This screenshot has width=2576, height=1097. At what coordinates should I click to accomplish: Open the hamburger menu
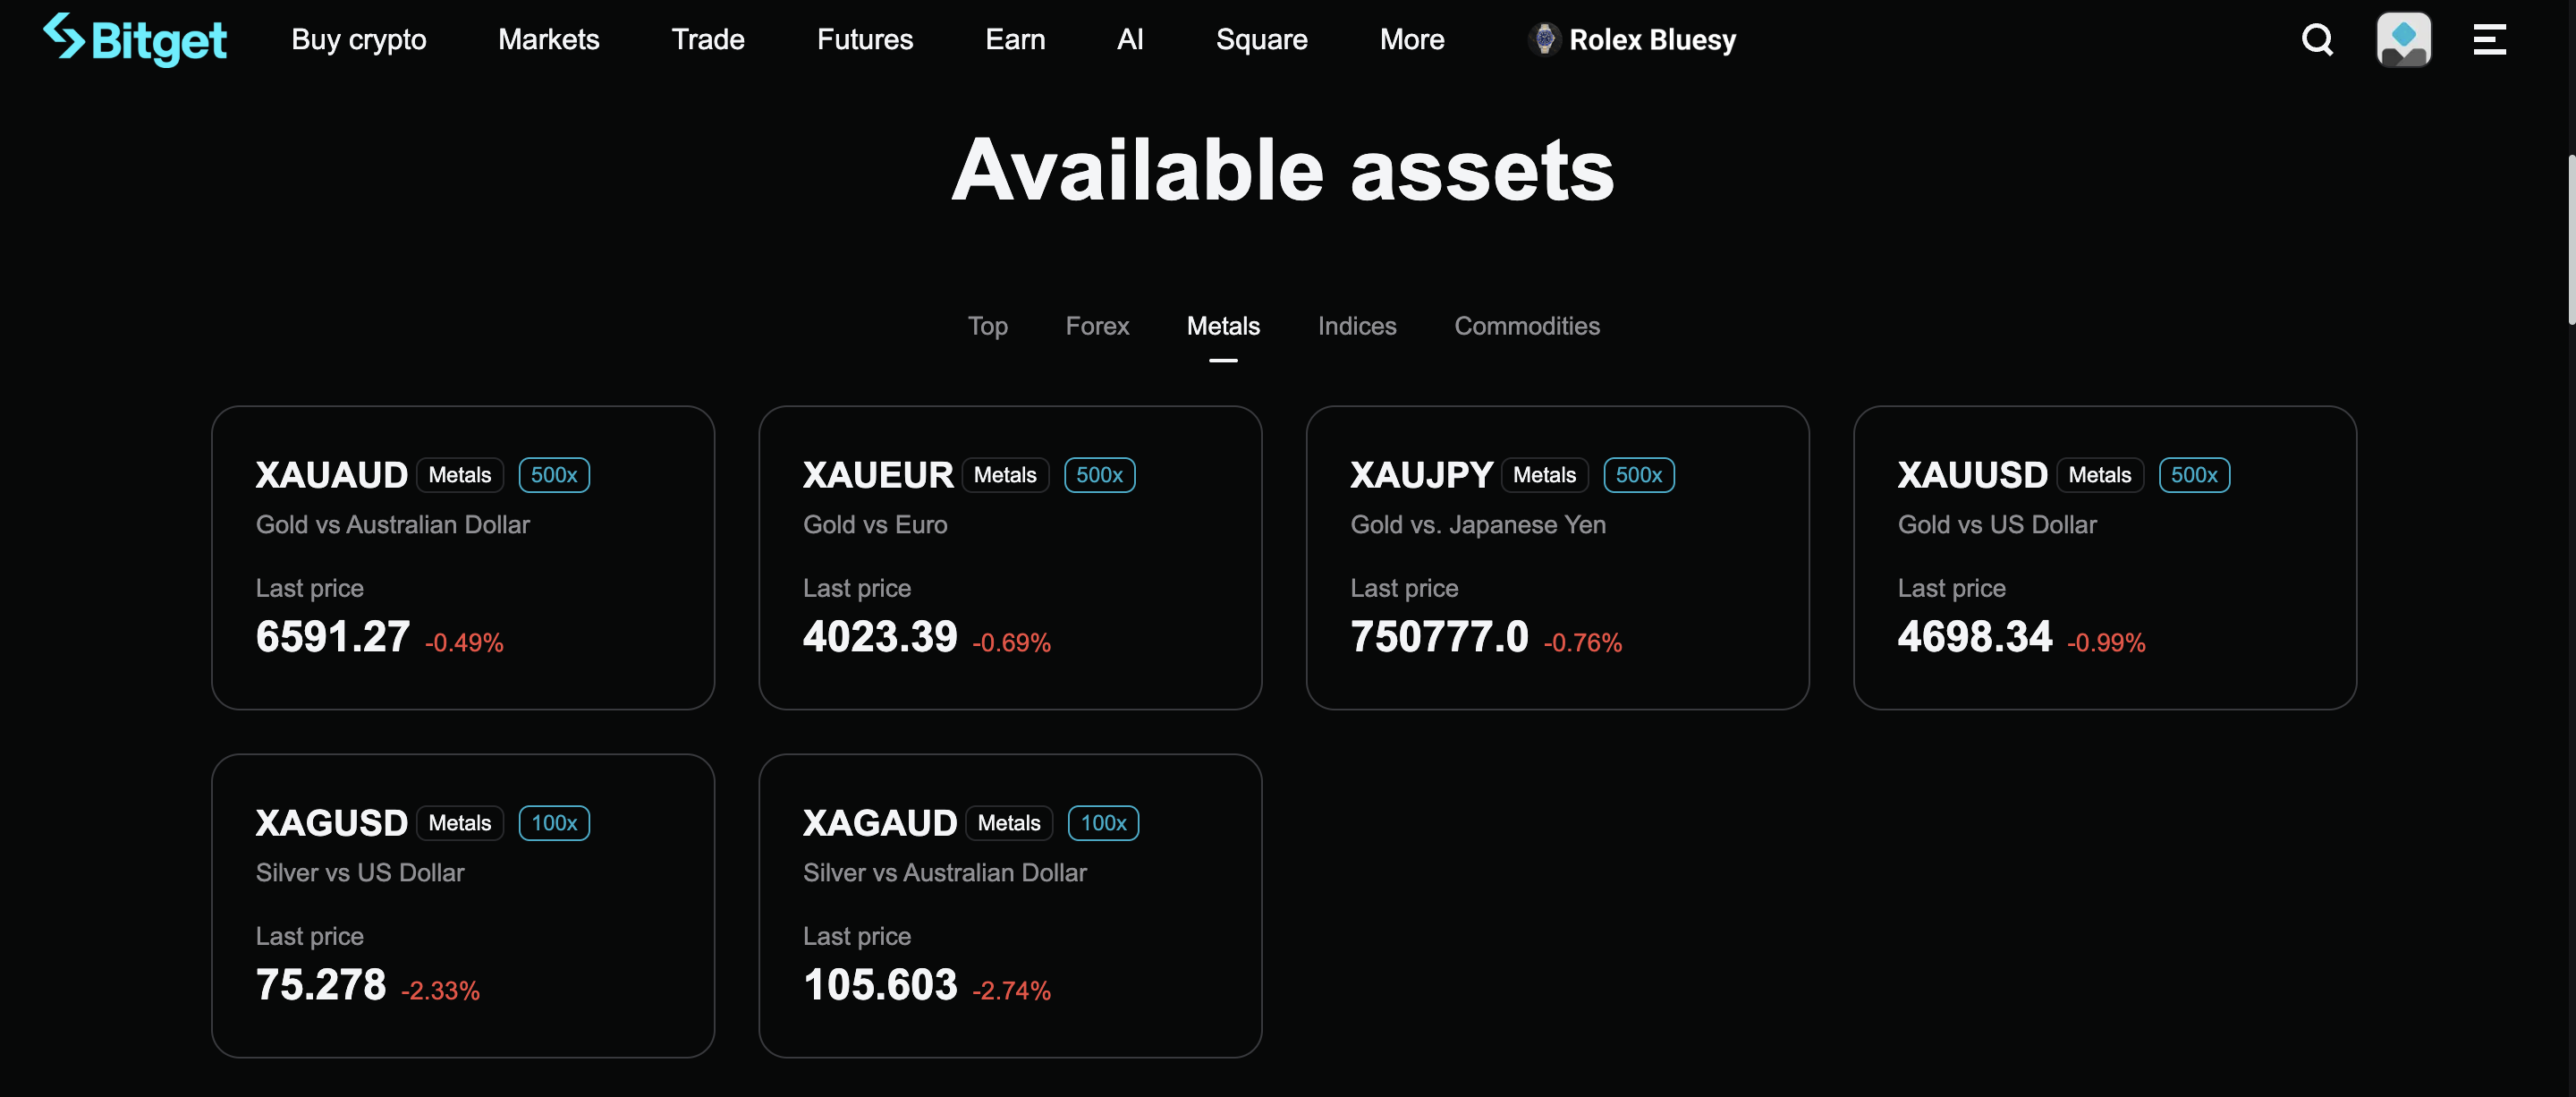(x=2489, y=39)
